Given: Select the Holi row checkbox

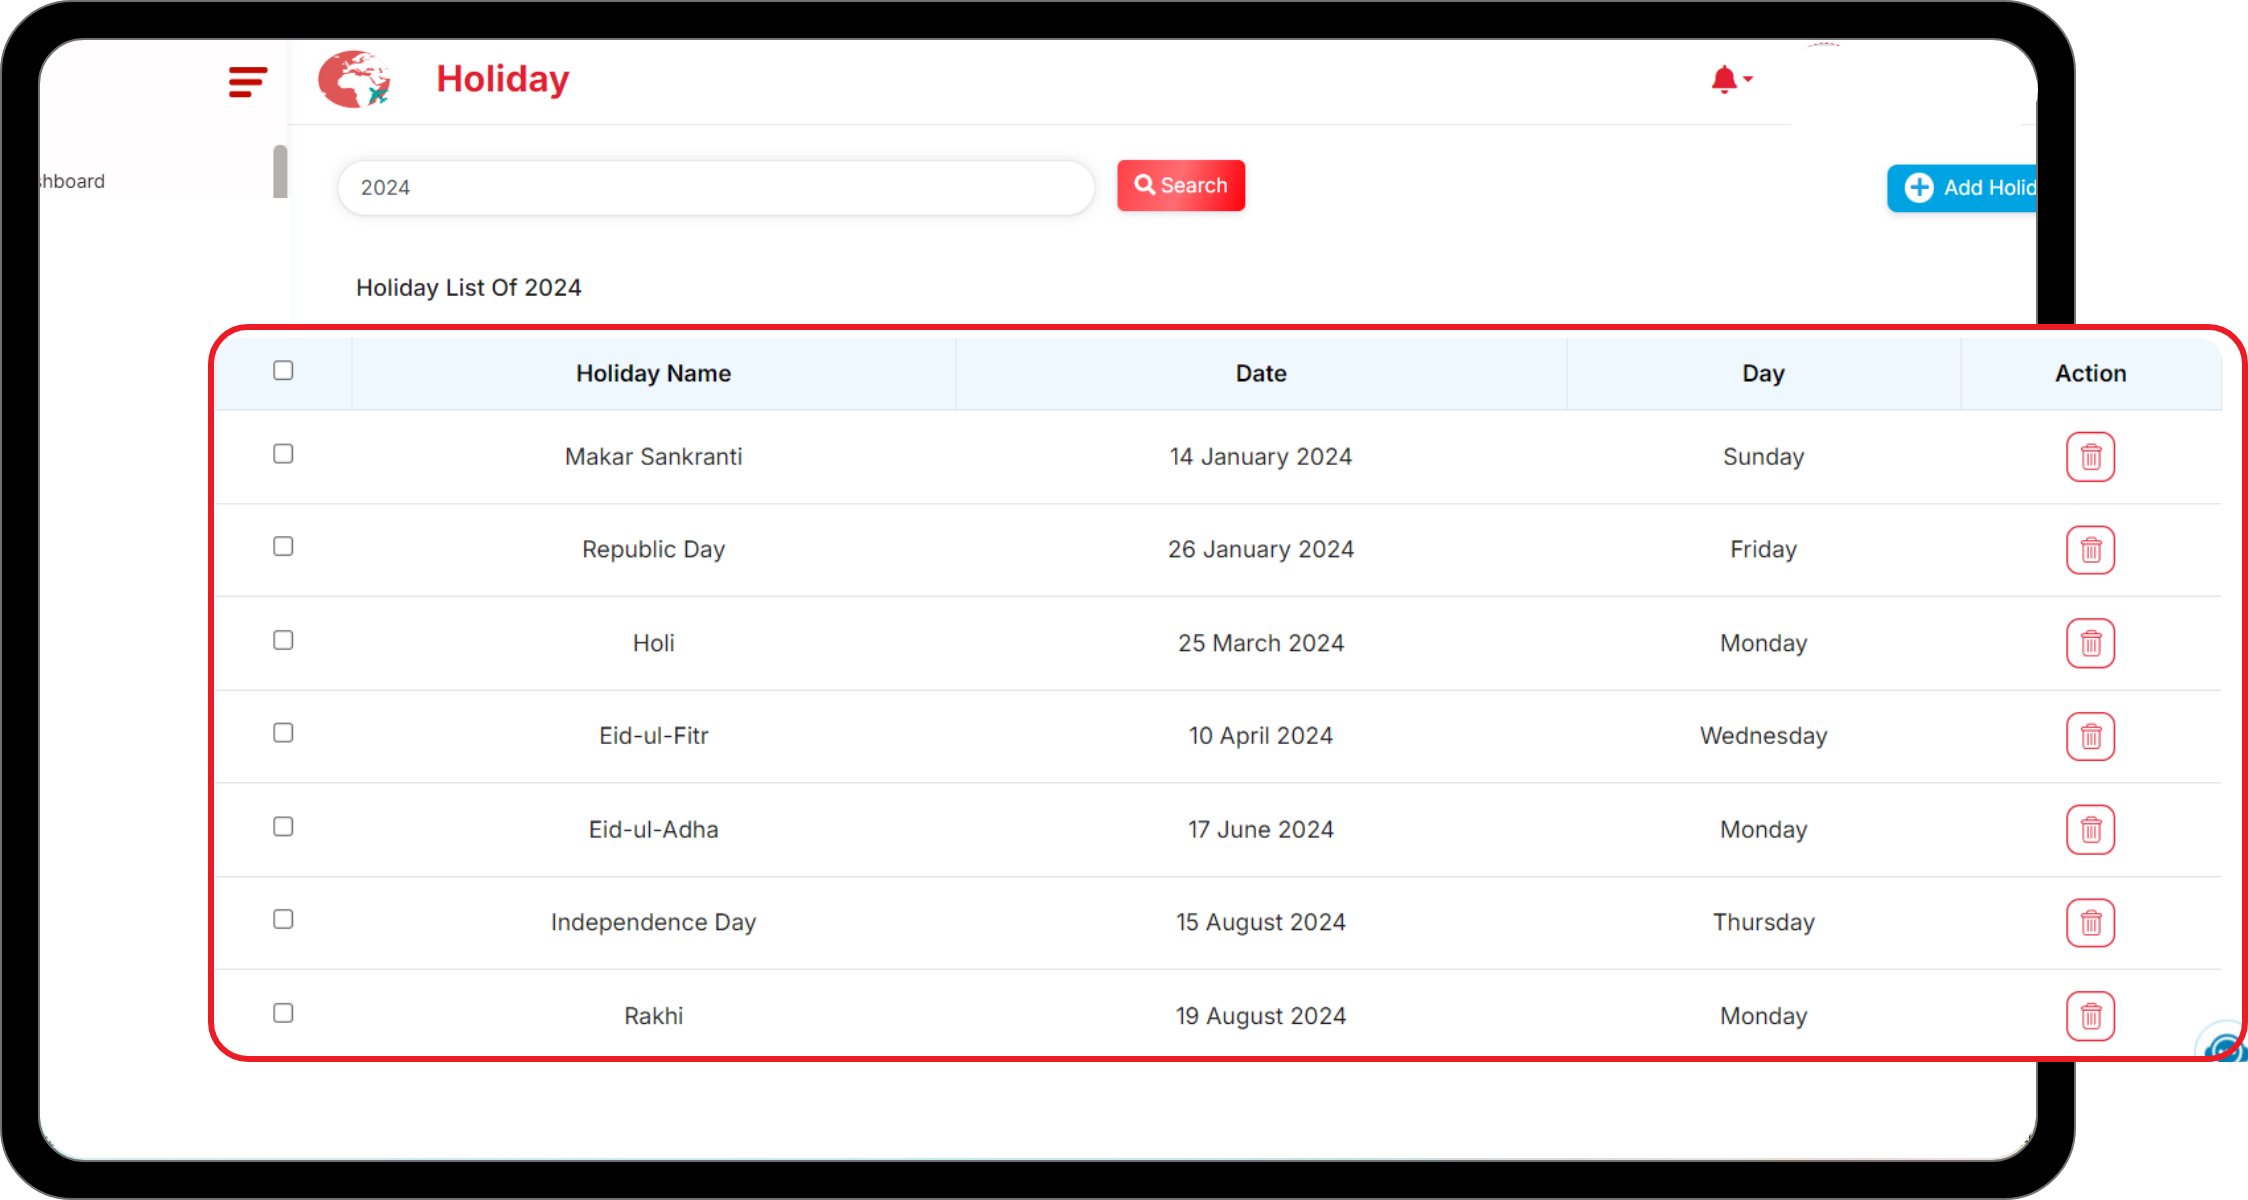Looking at the screenshot, I should click(283, 640).
